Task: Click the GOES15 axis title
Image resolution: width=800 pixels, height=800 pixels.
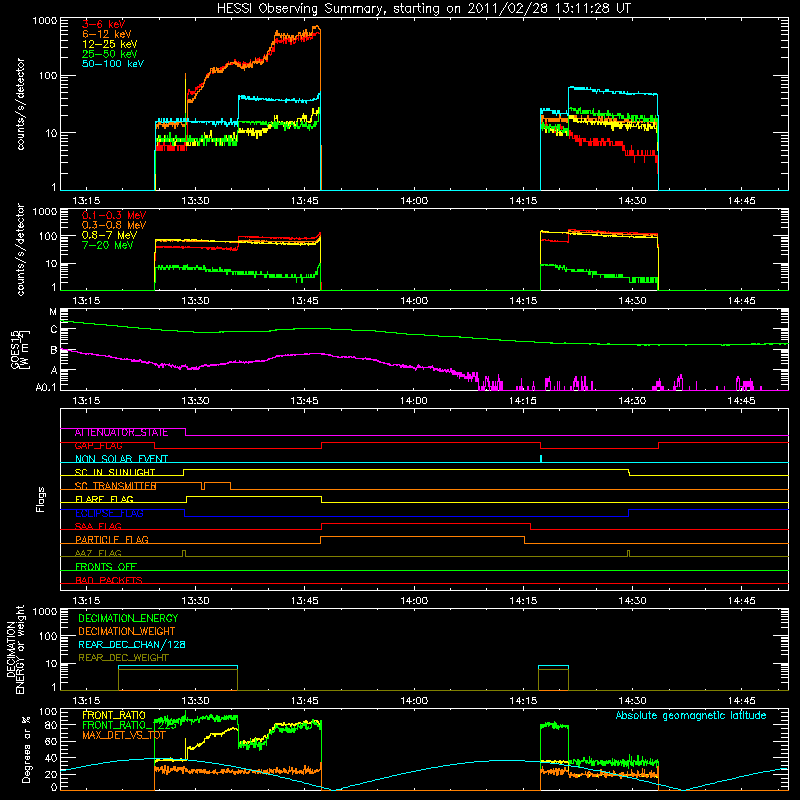Action: [x=20, y=349]
